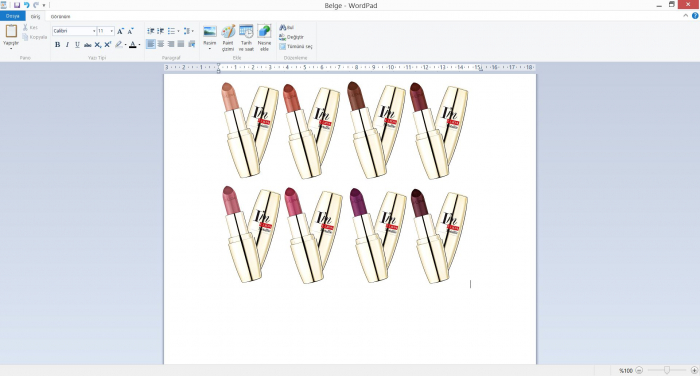This screenshot has width=700, height=376.
Task: Click the increase indent icon
Action: [x=160, y=31]
